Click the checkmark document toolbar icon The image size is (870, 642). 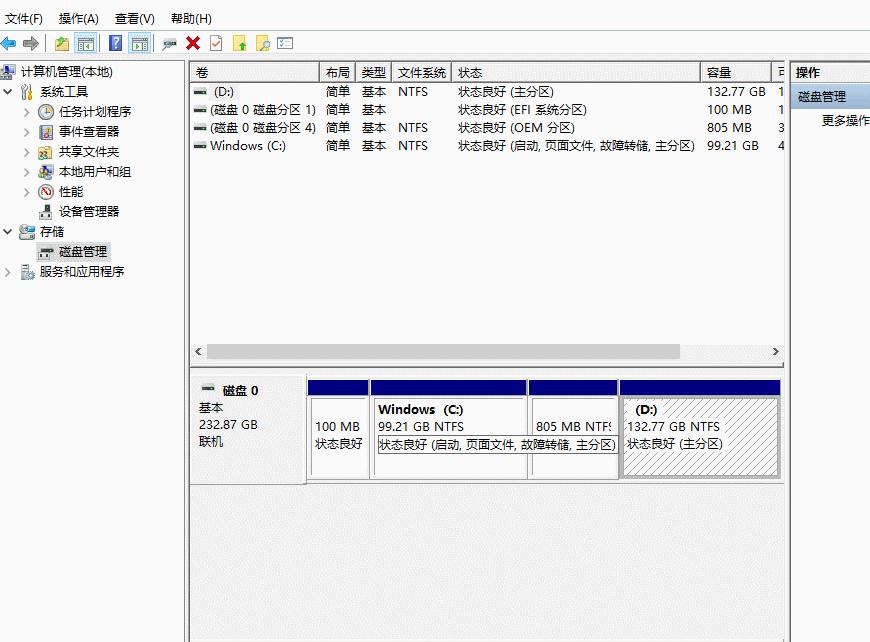tap(216, 43)
